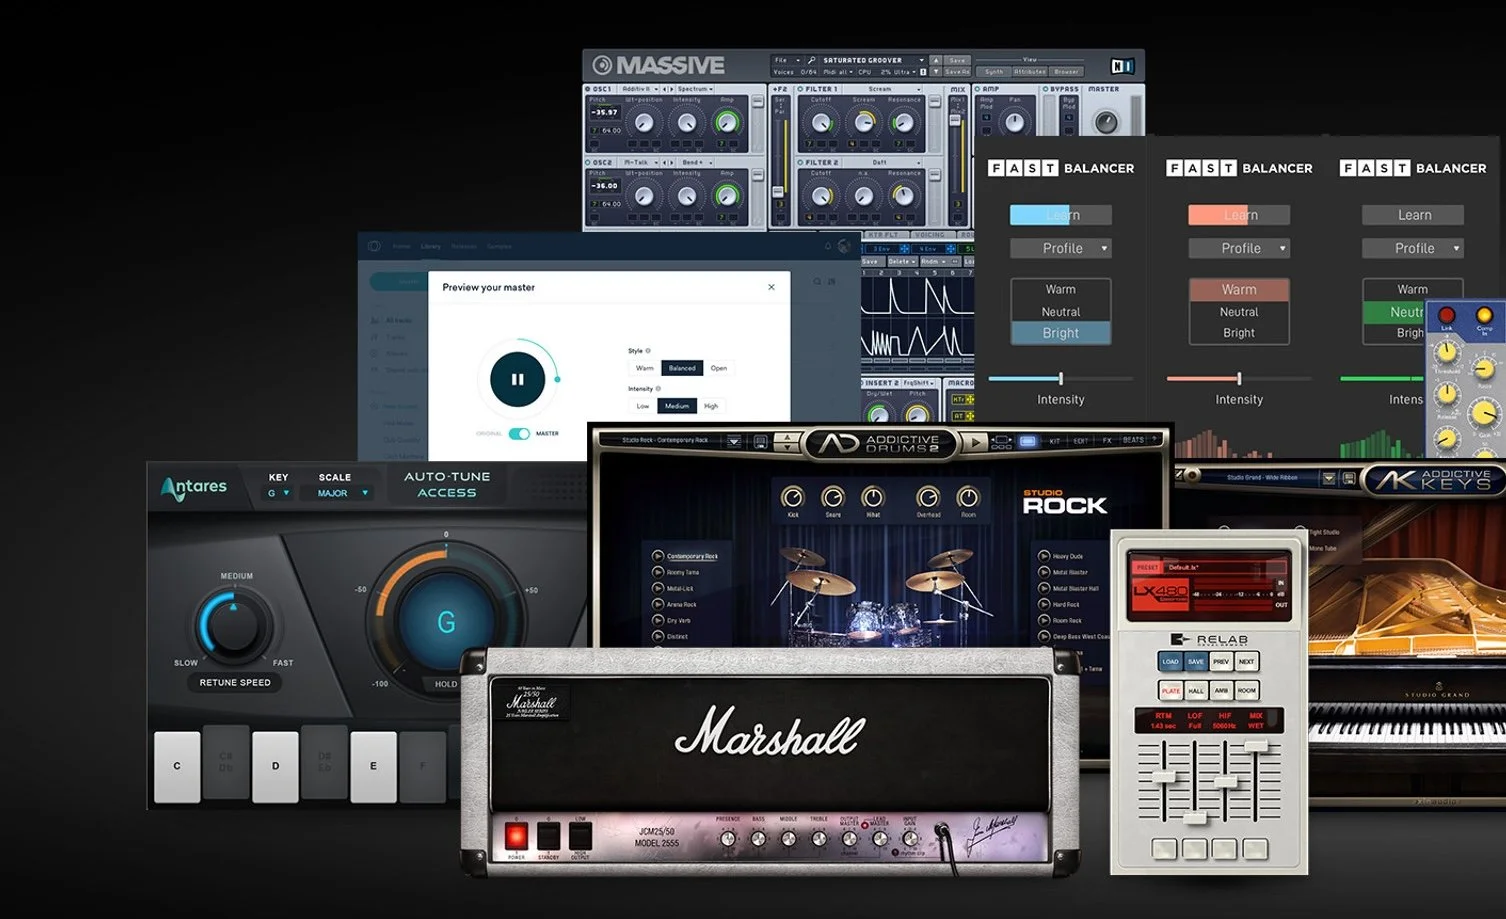Image resolution: width=1506 pixels, height=919 pixels.
Task: Click the Relab Development logo on the LX480
Action: pyautogui.click(x=1206, y=637)
